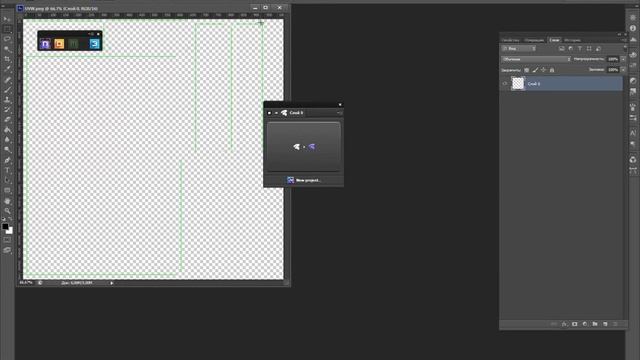This screenshot has height=360, width=640.
Task: Toggle visibility eye of the layer
Action: coord(505,84)
